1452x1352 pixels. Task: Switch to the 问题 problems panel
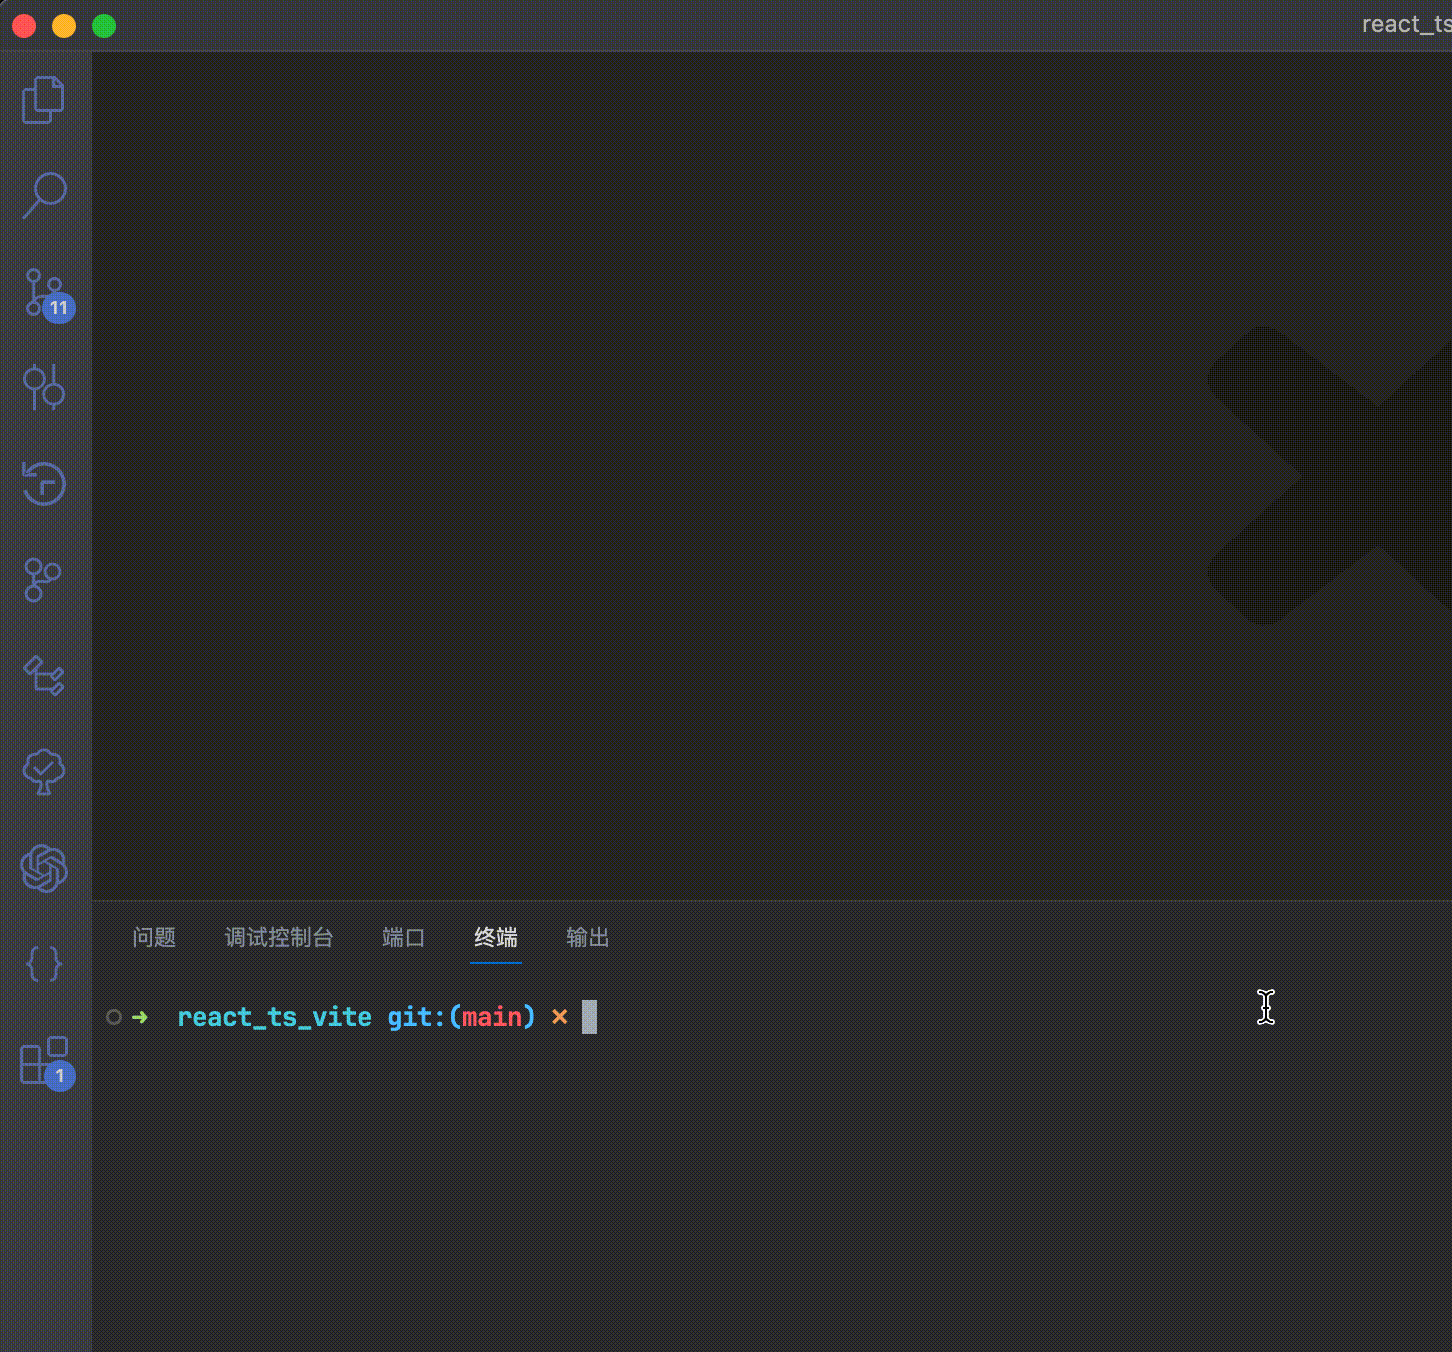(x=154, y=937)
